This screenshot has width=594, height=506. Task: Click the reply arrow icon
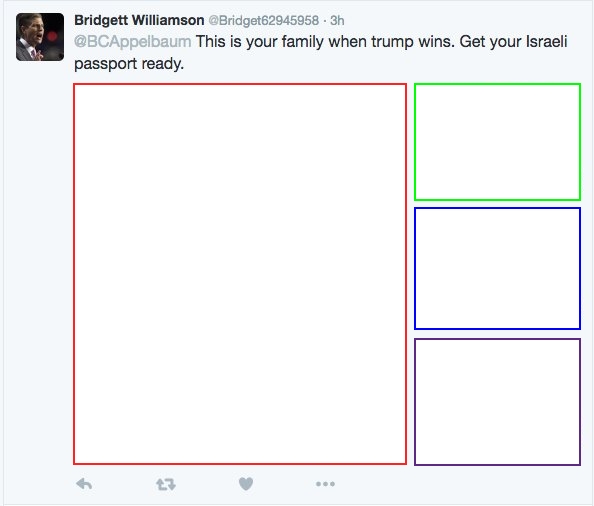[84, 484]
